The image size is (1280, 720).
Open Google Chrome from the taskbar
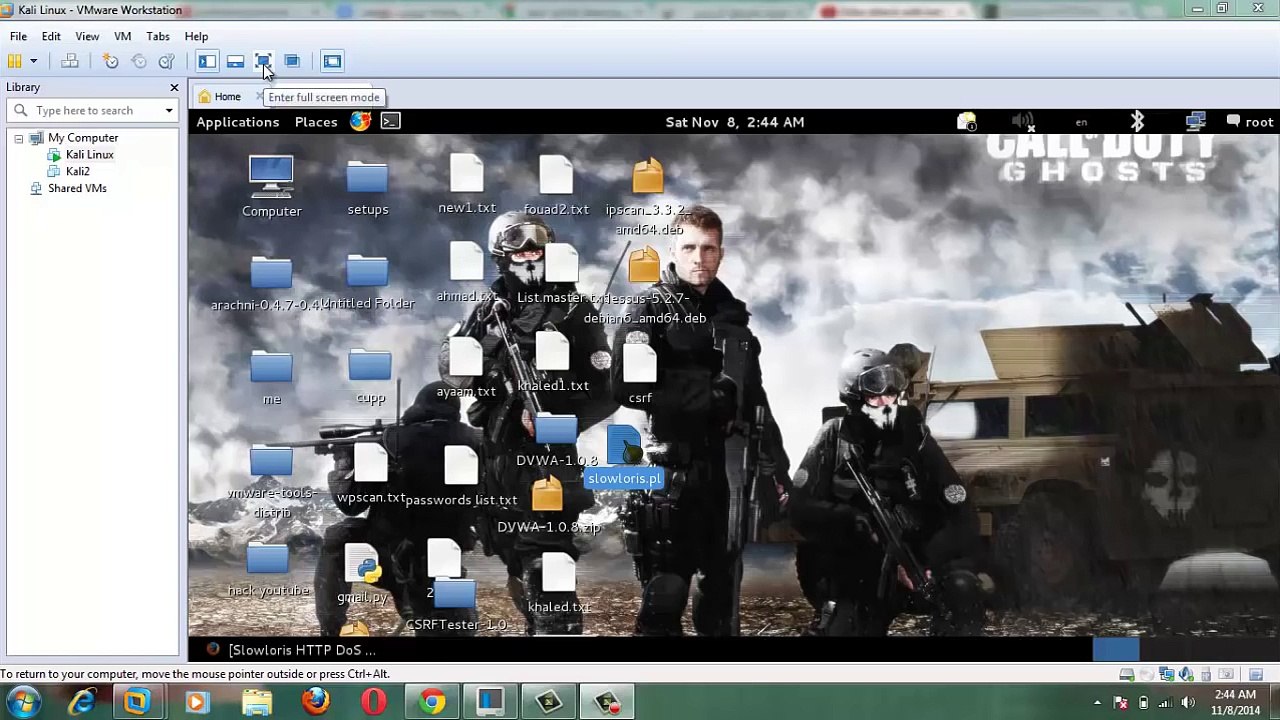pos(432,702)
